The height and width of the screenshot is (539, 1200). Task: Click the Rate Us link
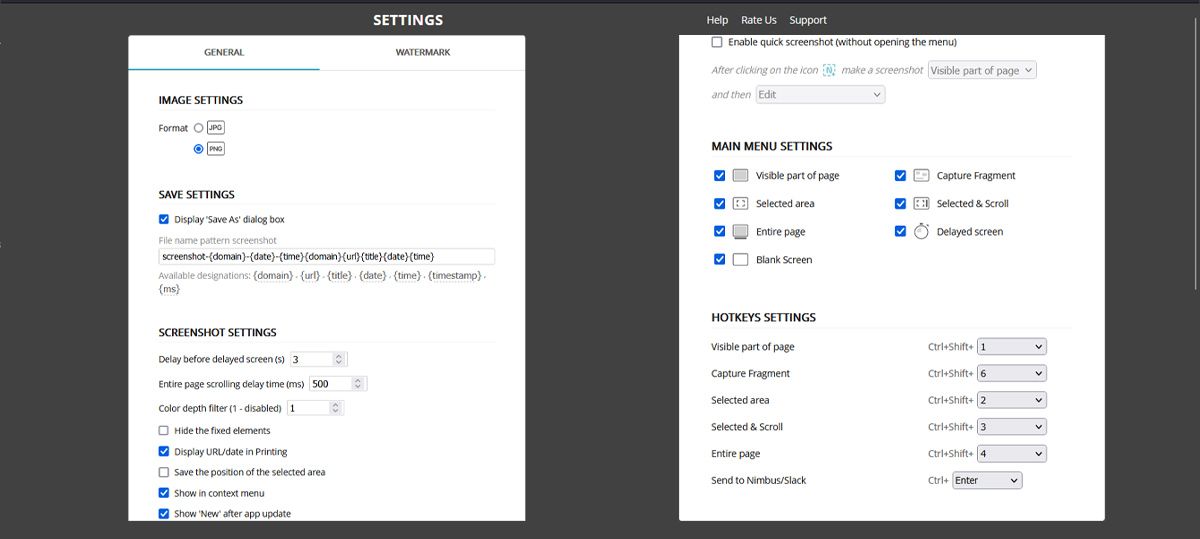click(758, 20)
